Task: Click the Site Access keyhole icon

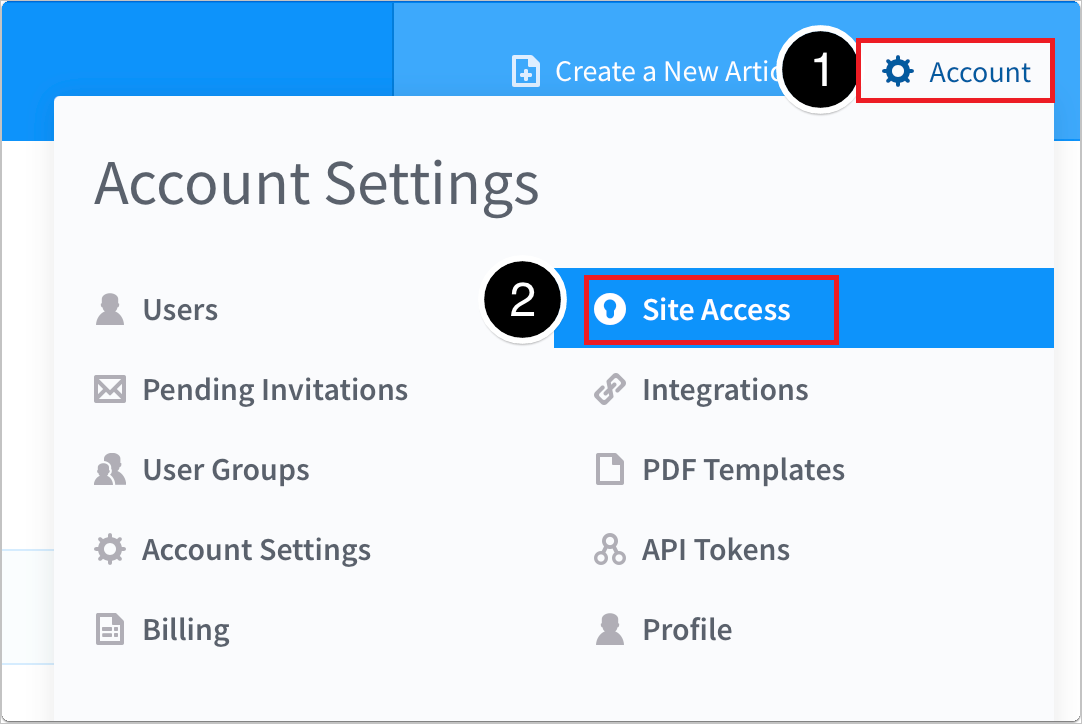Action: tap(610, 309)
